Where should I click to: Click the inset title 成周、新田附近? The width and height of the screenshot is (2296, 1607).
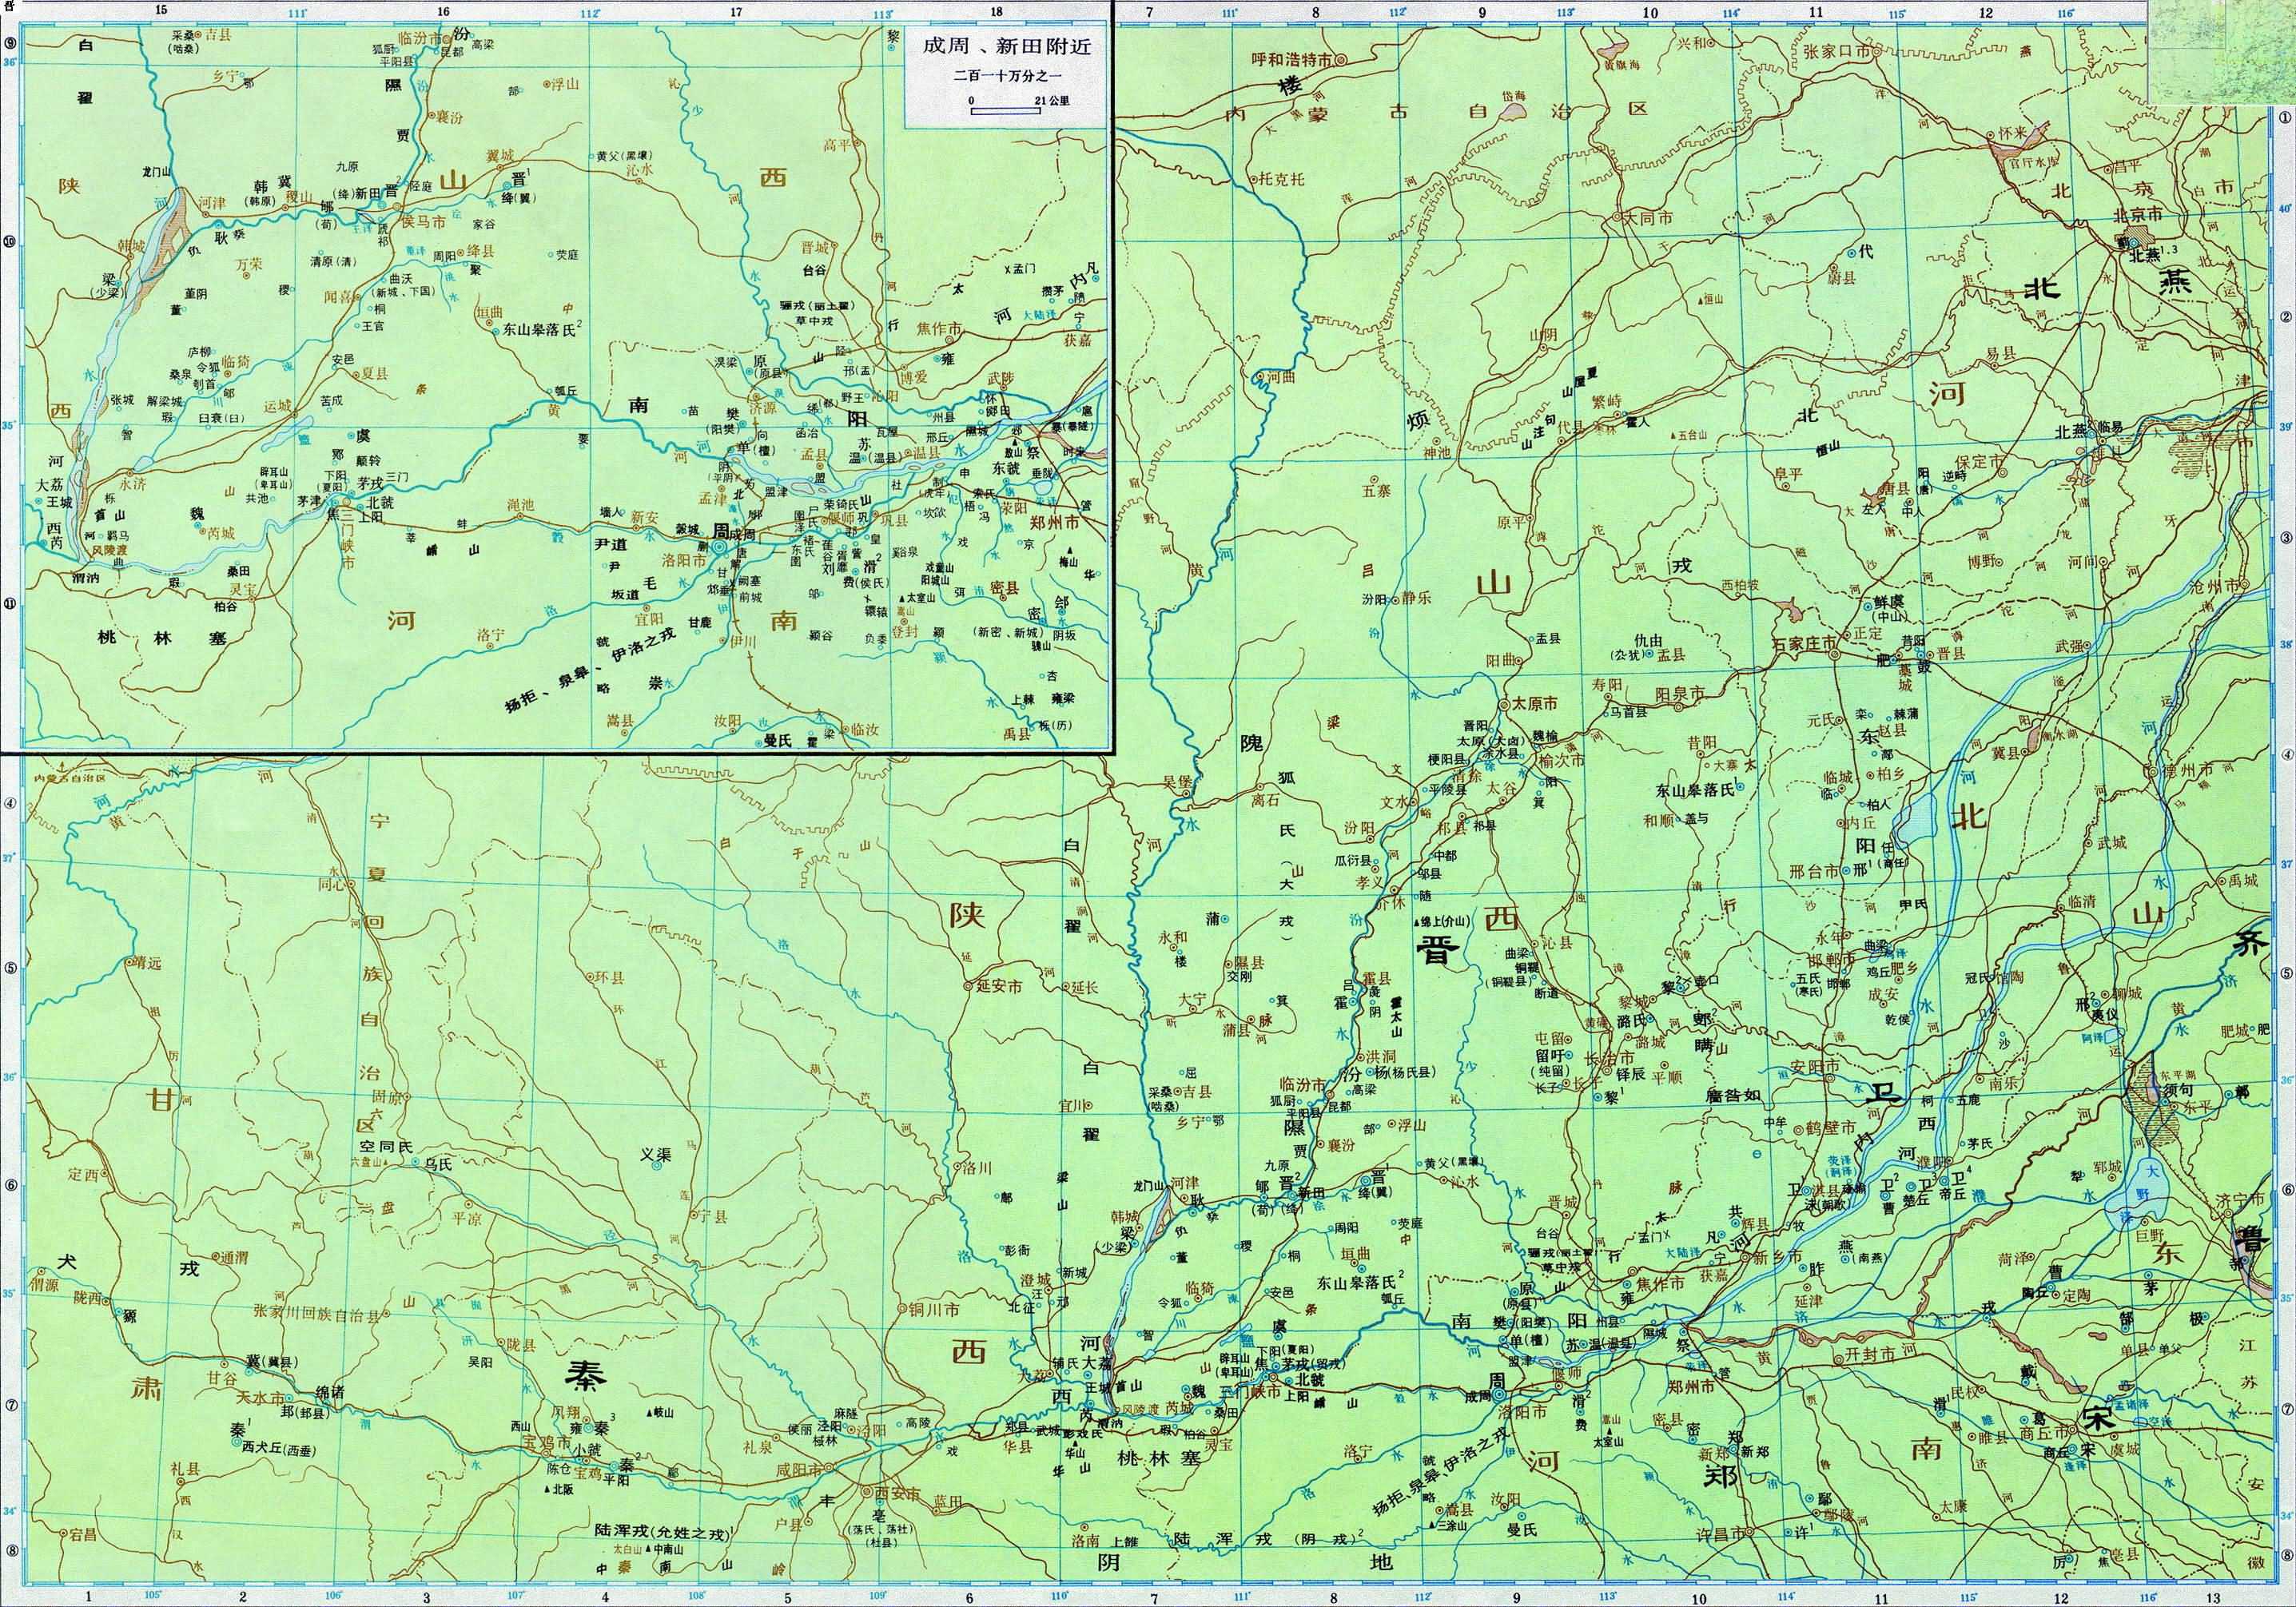(1005, 48)
